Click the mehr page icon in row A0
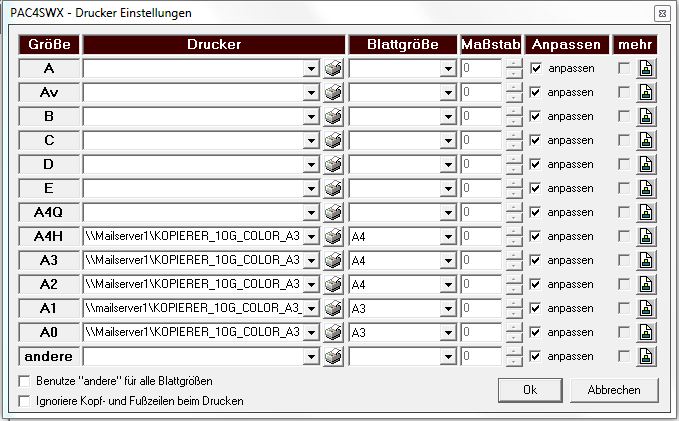Image resolution: width=679 pixels, height=421 pixels. click(646, 332)
